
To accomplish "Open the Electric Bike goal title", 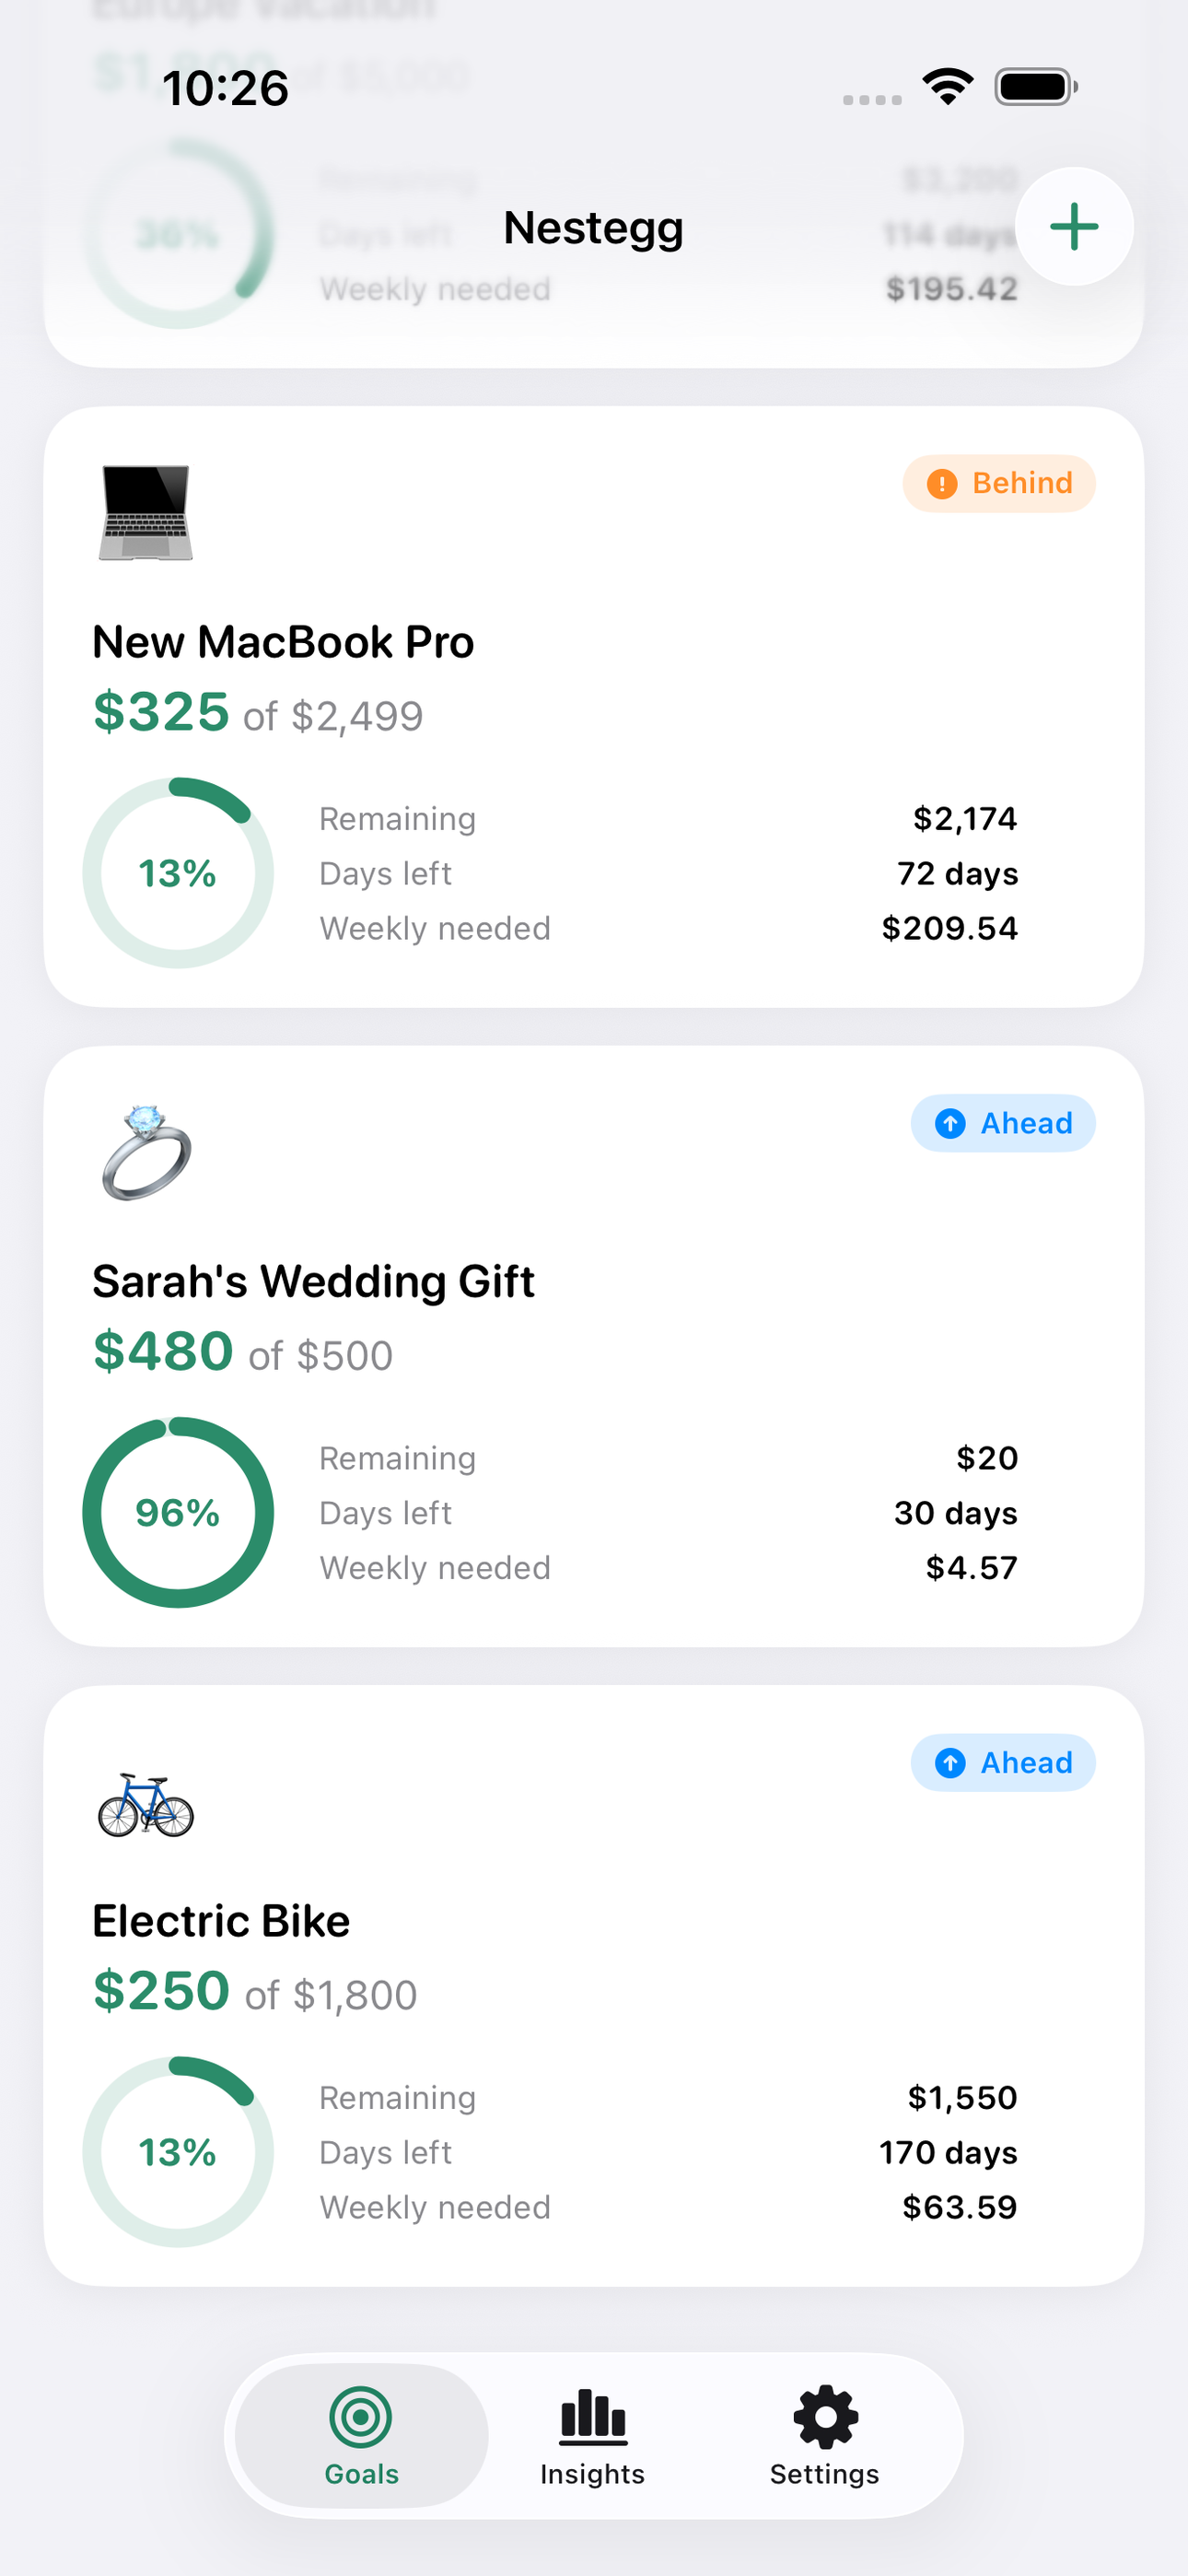I will [x=221, y=1921].
